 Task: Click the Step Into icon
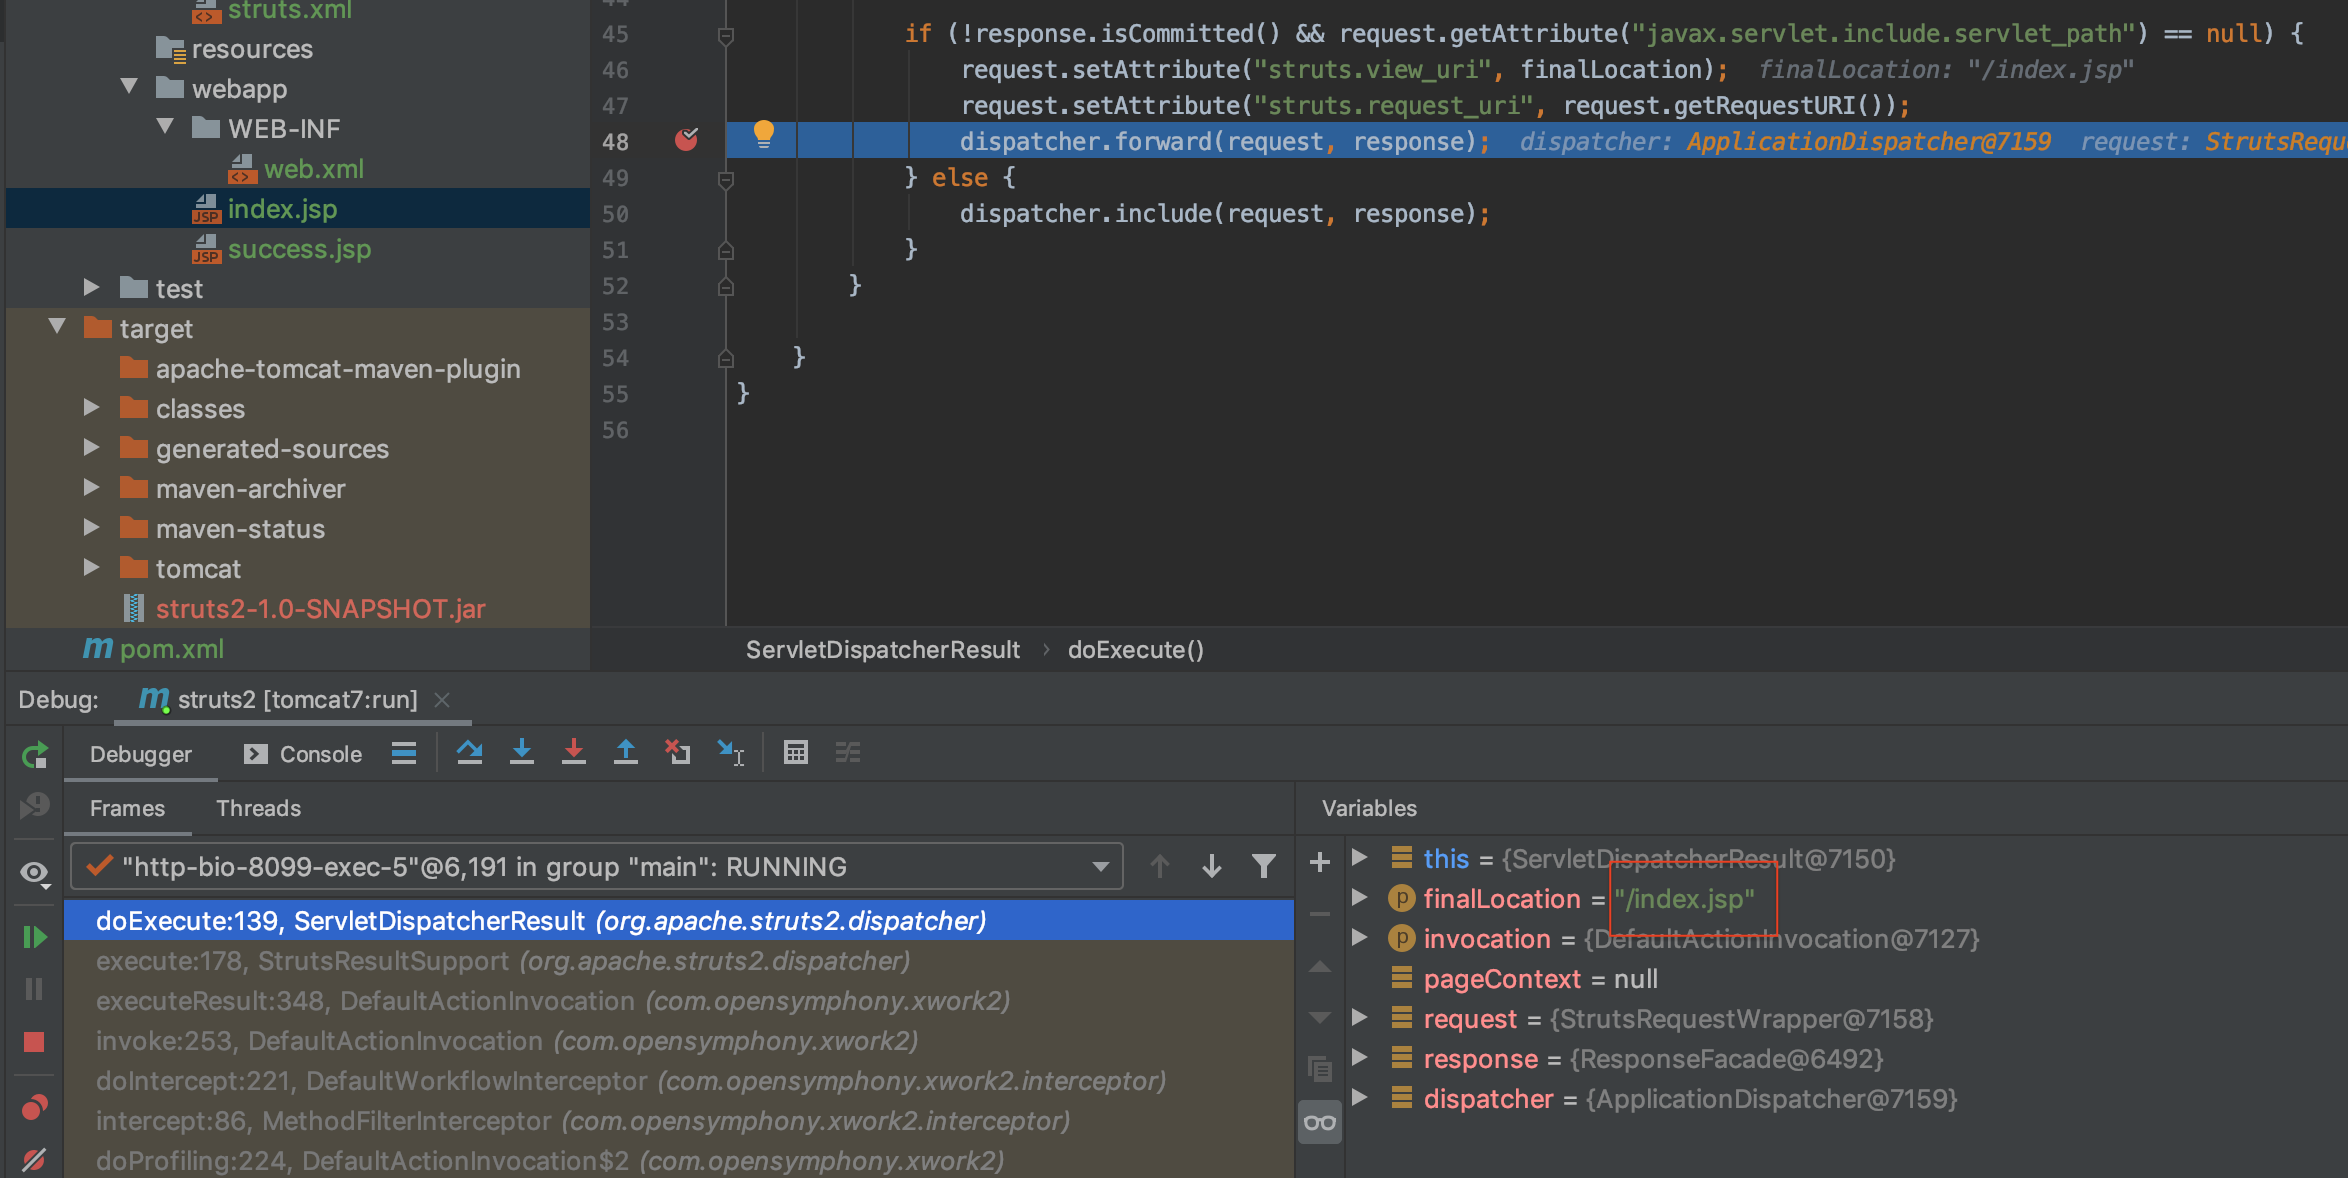(522, 752)
